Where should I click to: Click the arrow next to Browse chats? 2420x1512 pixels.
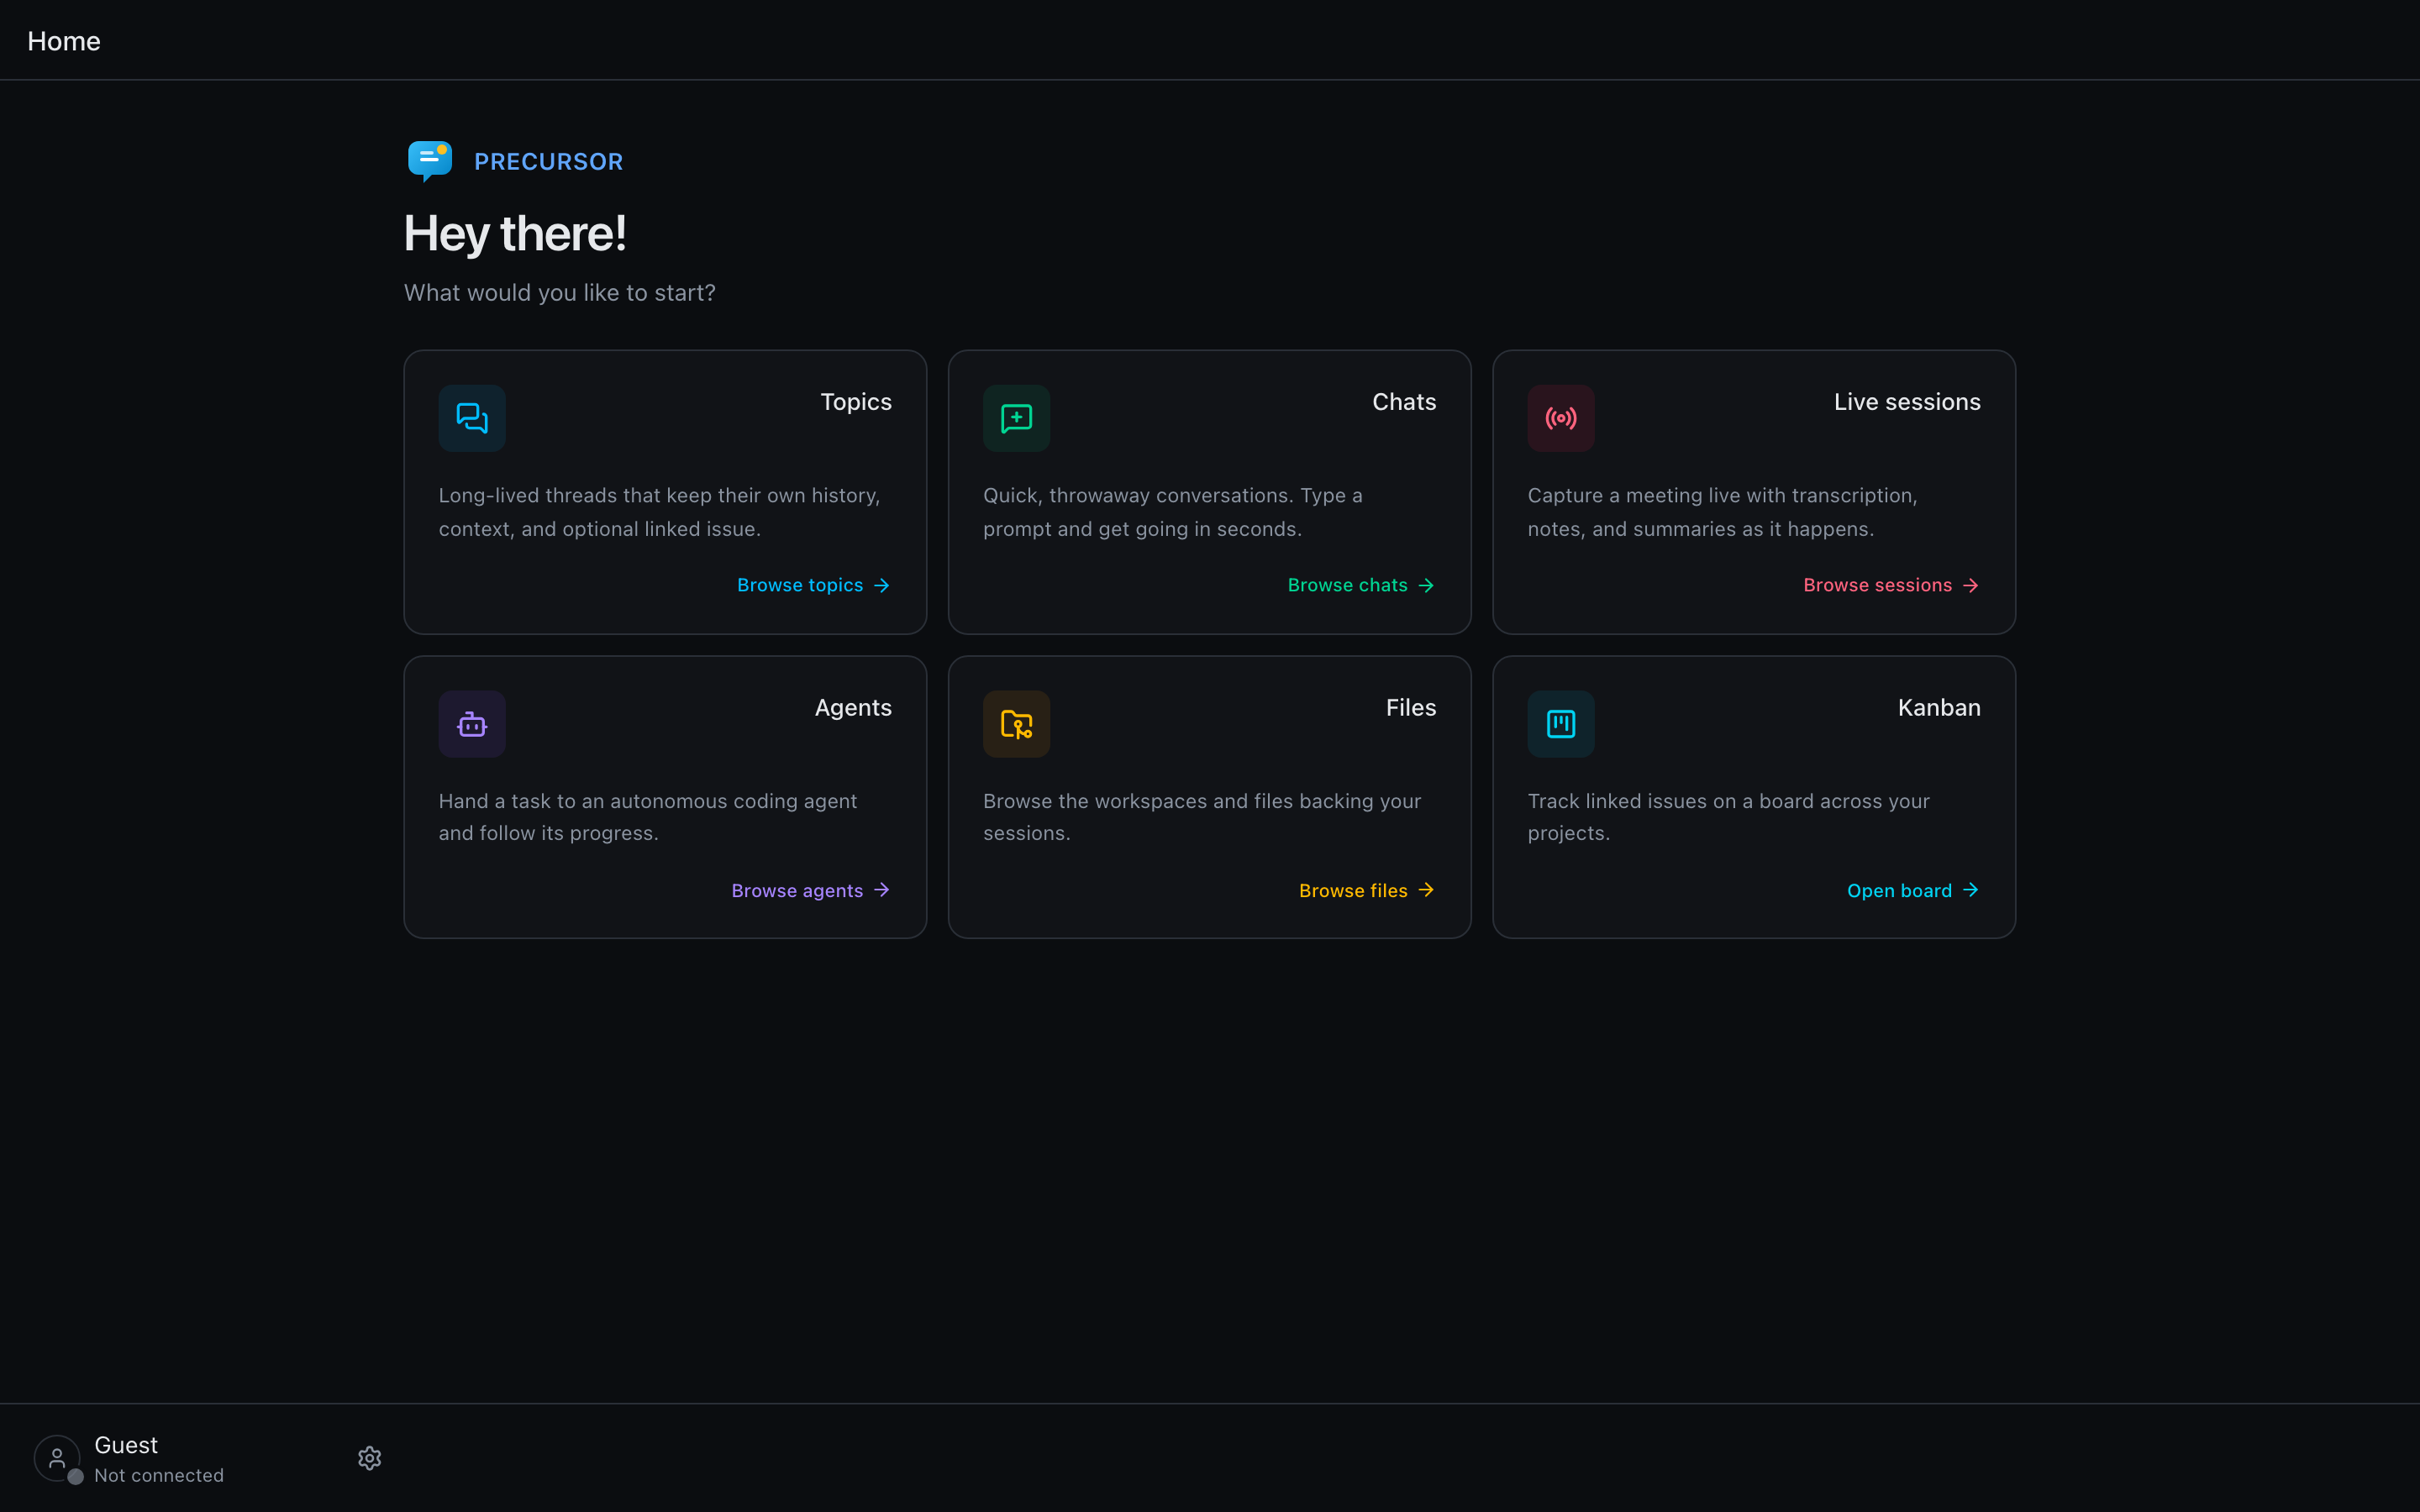[x=1426, y=585]
